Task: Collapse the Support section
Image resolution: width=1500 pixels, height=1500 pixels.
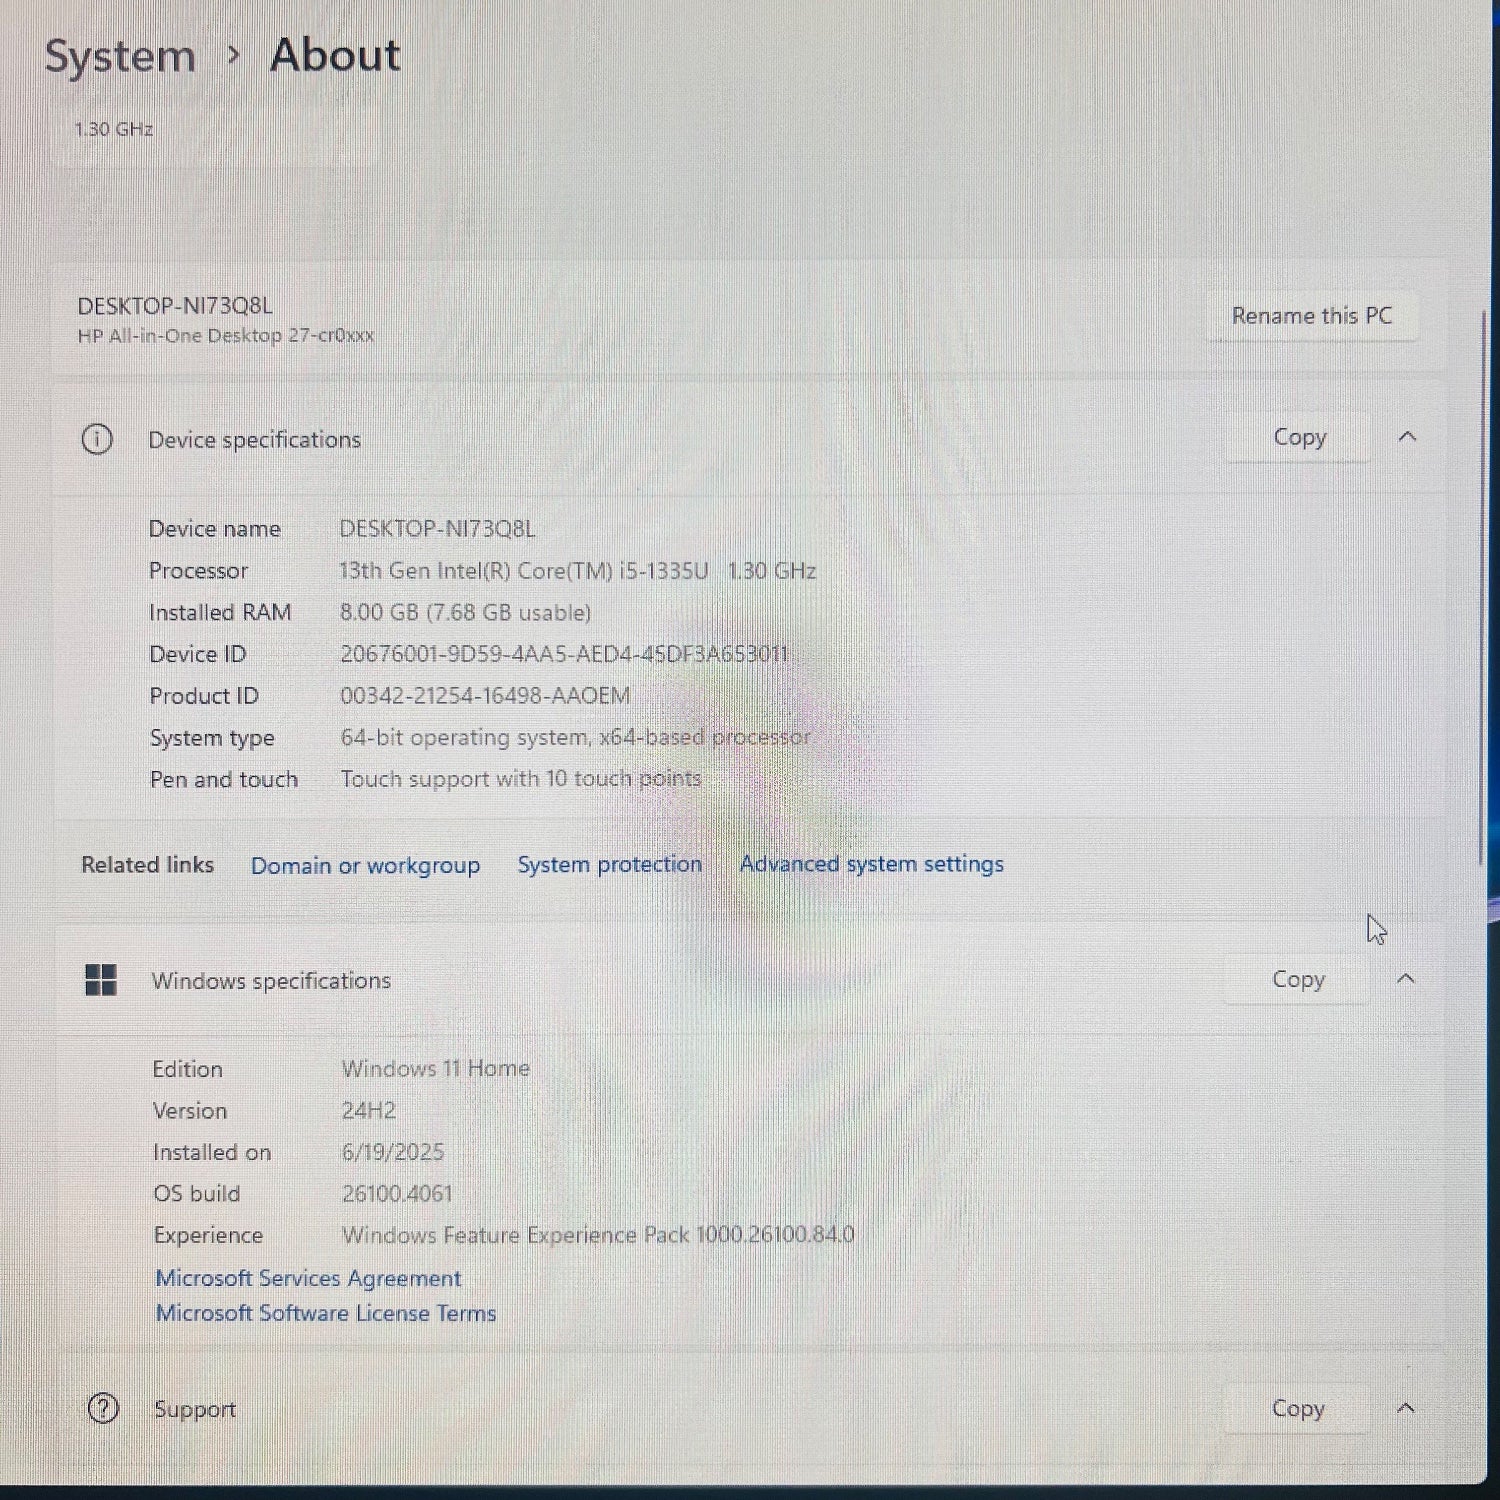Action: pos(1407,1408)
